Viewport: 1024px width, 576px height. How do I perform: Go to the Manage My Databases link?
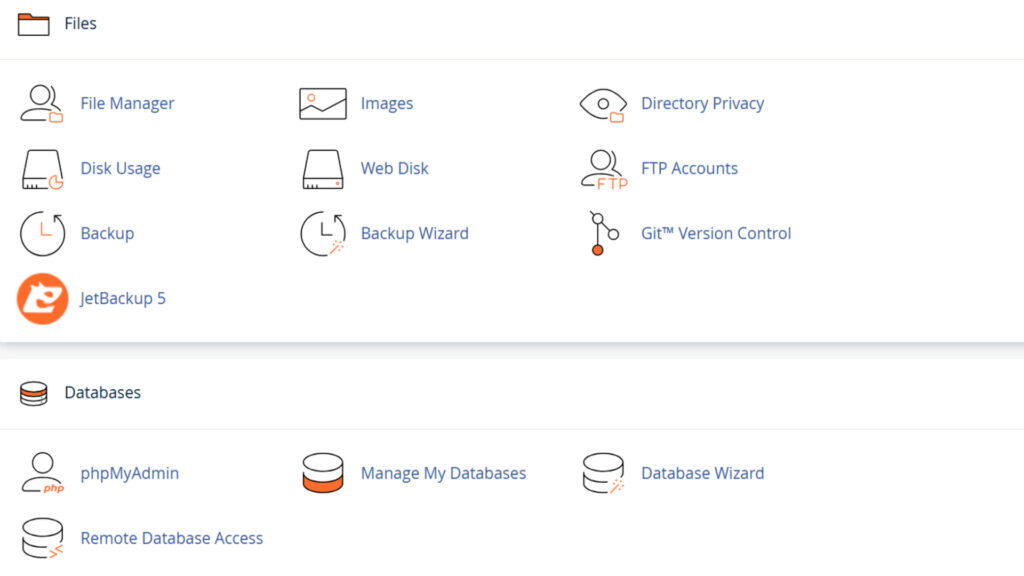[443, 474]
